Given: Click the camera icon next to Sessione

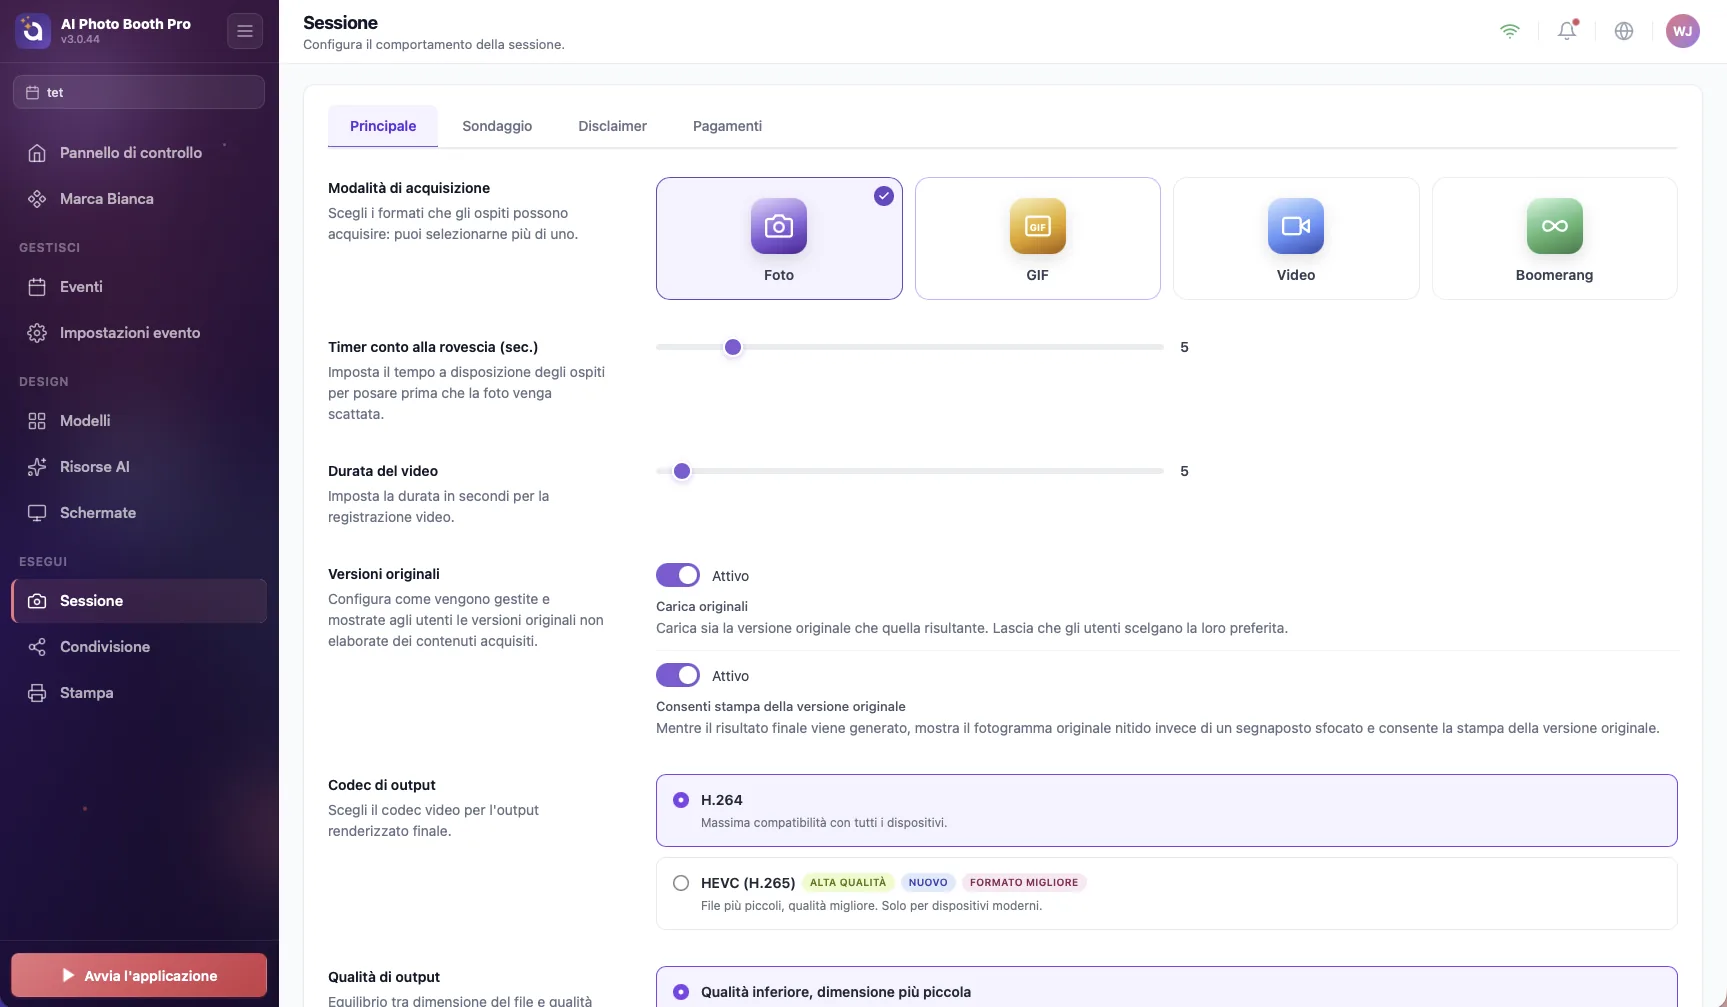Looking at the screenshot, I should point(37,601).
